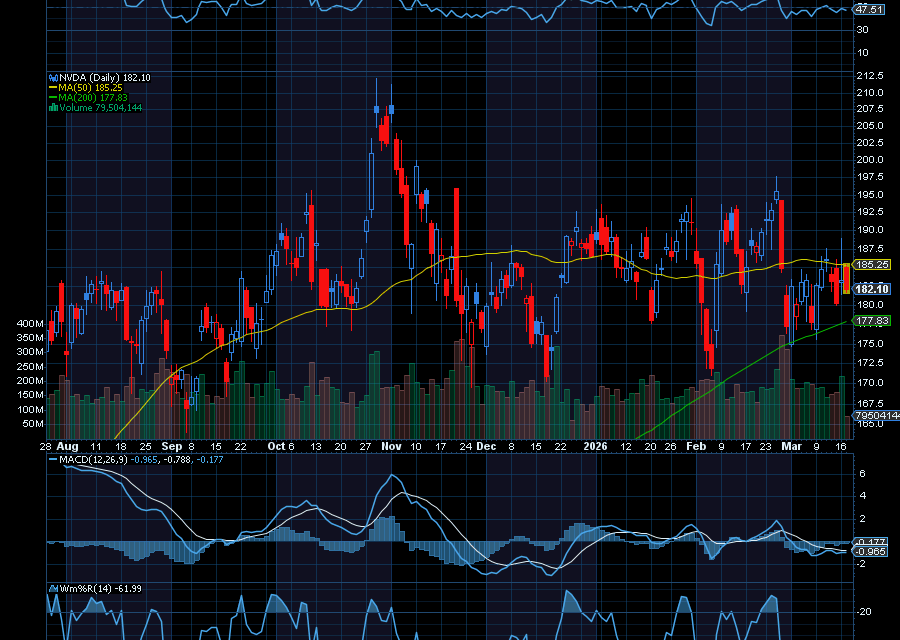Click the green MA(200) legend line icon

pyautogui.click(x=53, y=97)
